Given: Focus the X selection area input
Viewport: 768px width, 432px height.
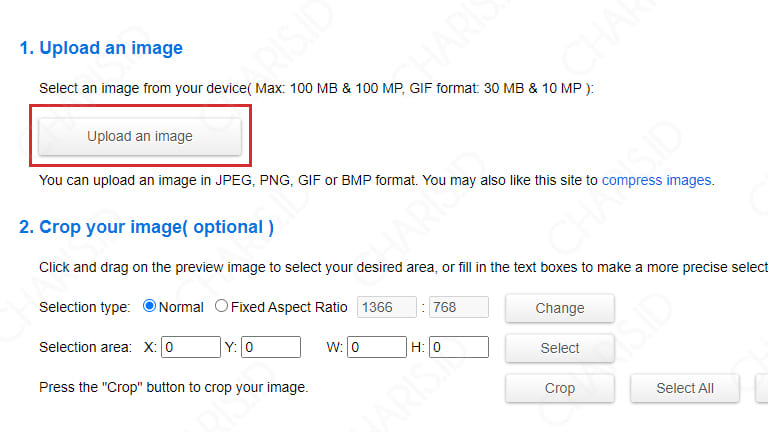Looking at the screenshot, I should (x=191, y=347).
